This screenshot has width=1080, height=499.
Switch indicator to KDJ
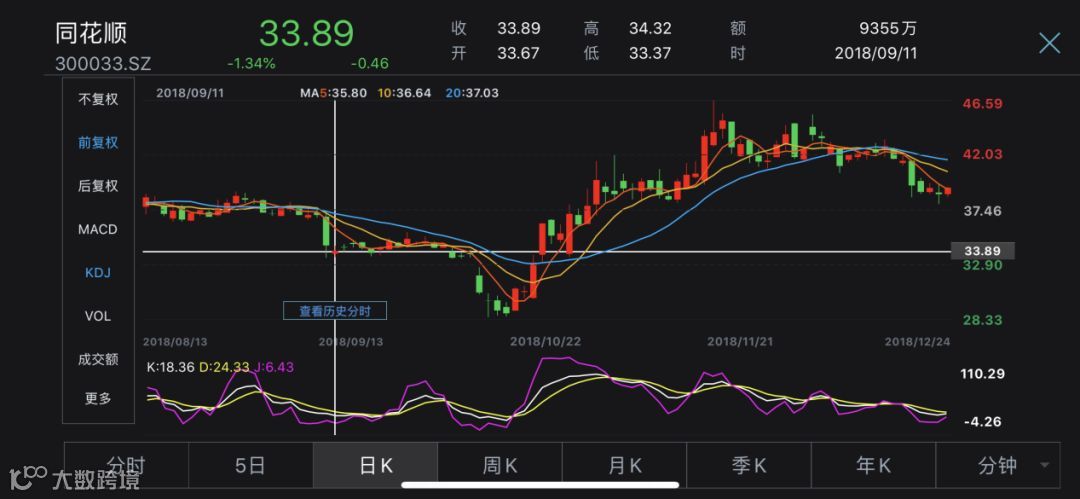(98, 273)
